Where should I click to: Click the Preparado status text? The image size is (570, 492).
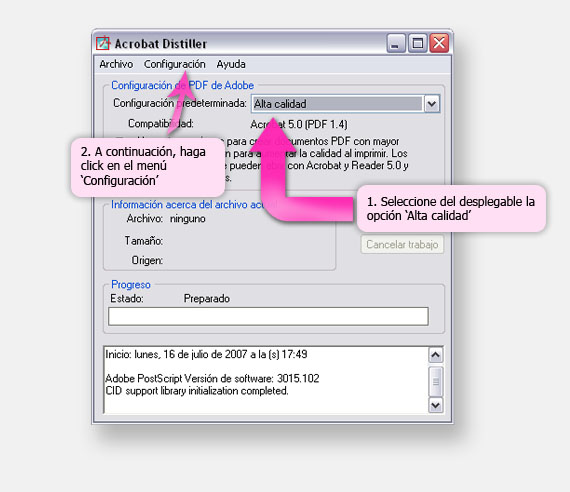pos(206,299)
